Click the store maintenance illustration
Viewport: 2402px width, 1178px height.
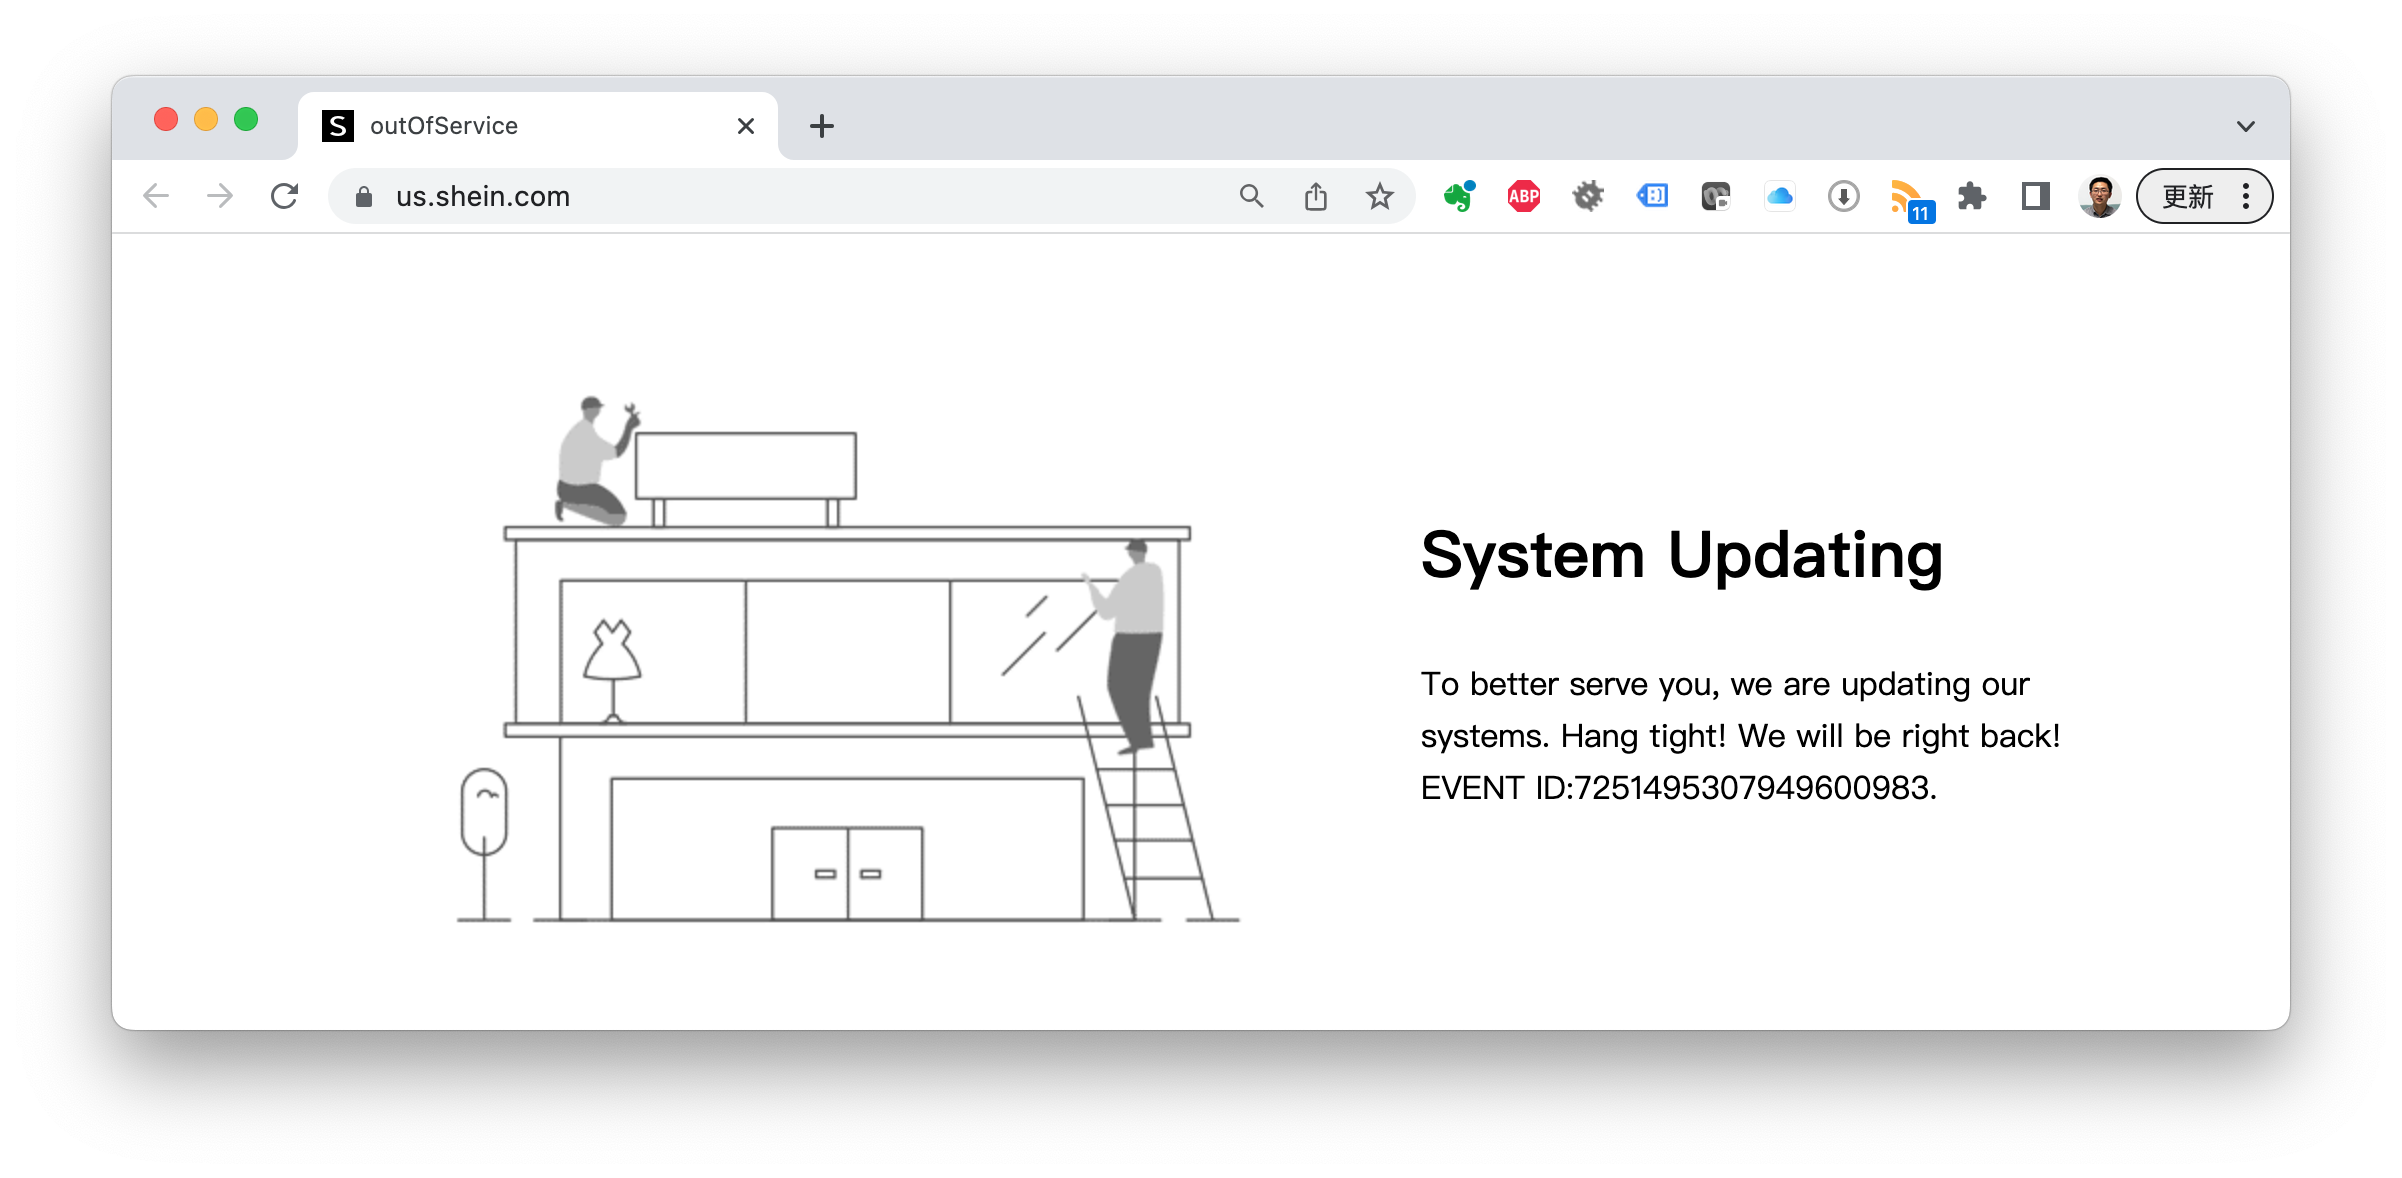click(x=848, y=658)
